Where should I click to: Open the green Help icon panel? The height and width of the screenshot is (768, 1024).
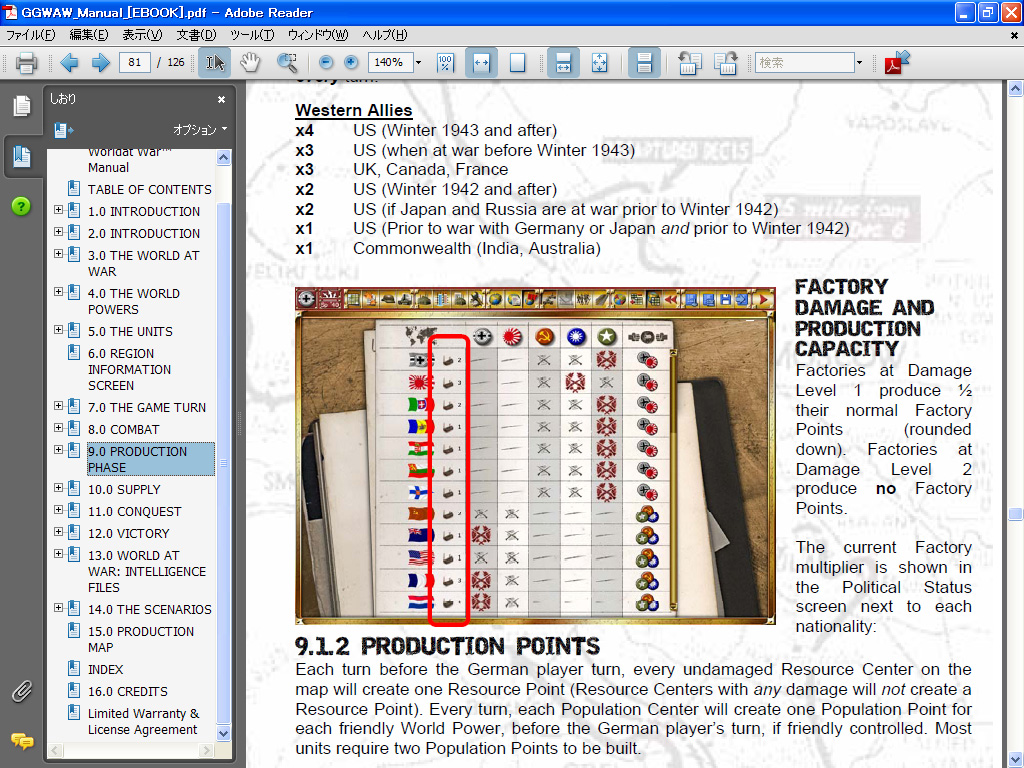[x=21, y=206]
